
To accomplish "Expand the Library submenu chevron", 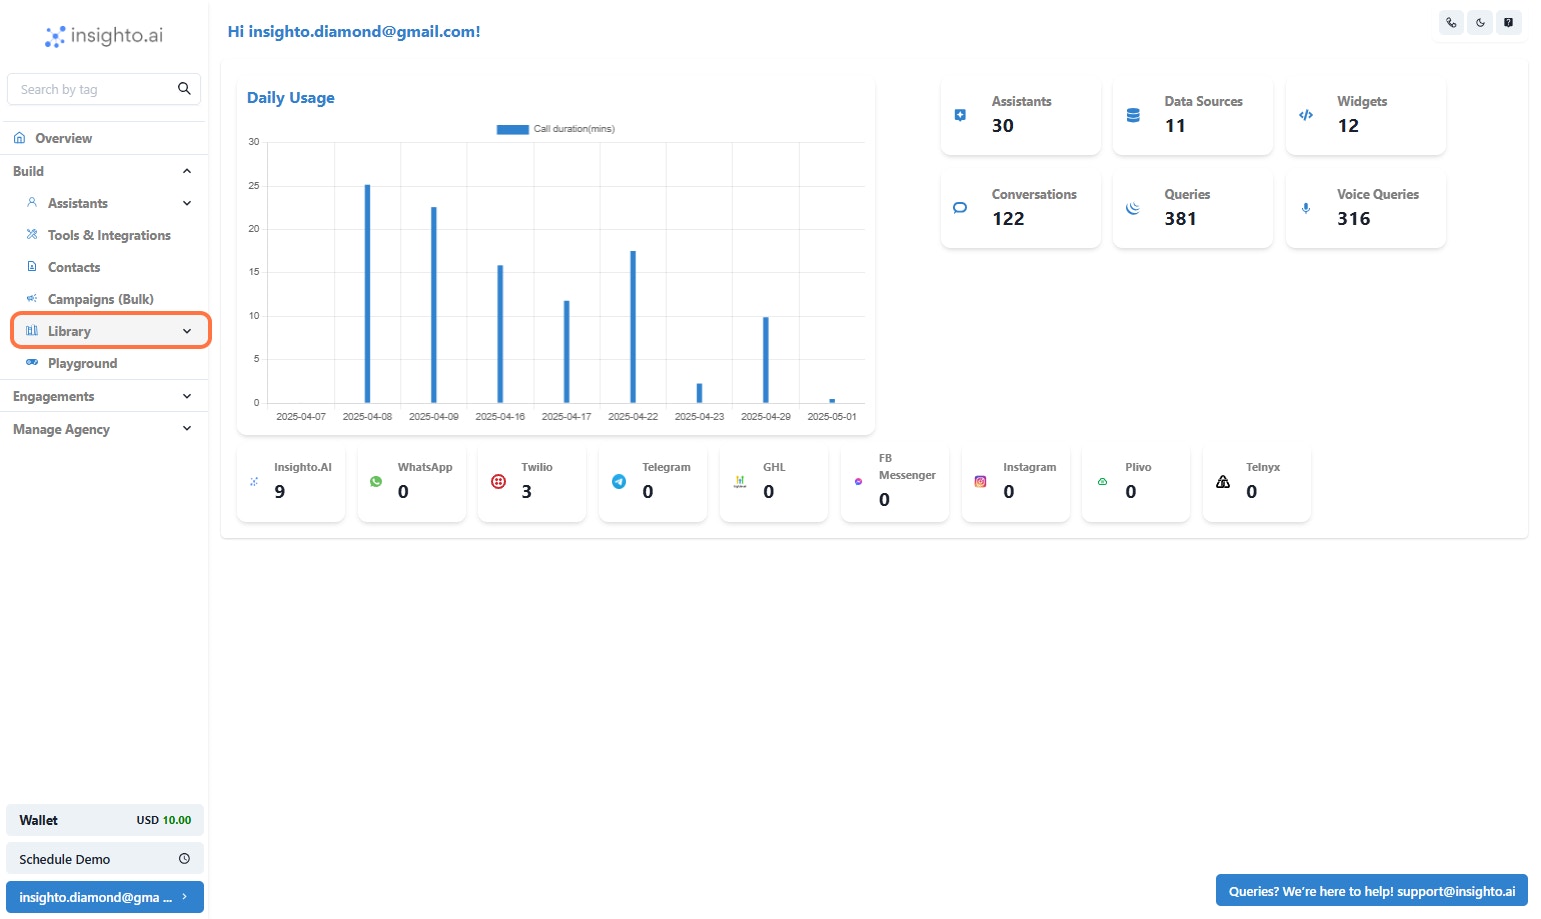I will (187, 331).
